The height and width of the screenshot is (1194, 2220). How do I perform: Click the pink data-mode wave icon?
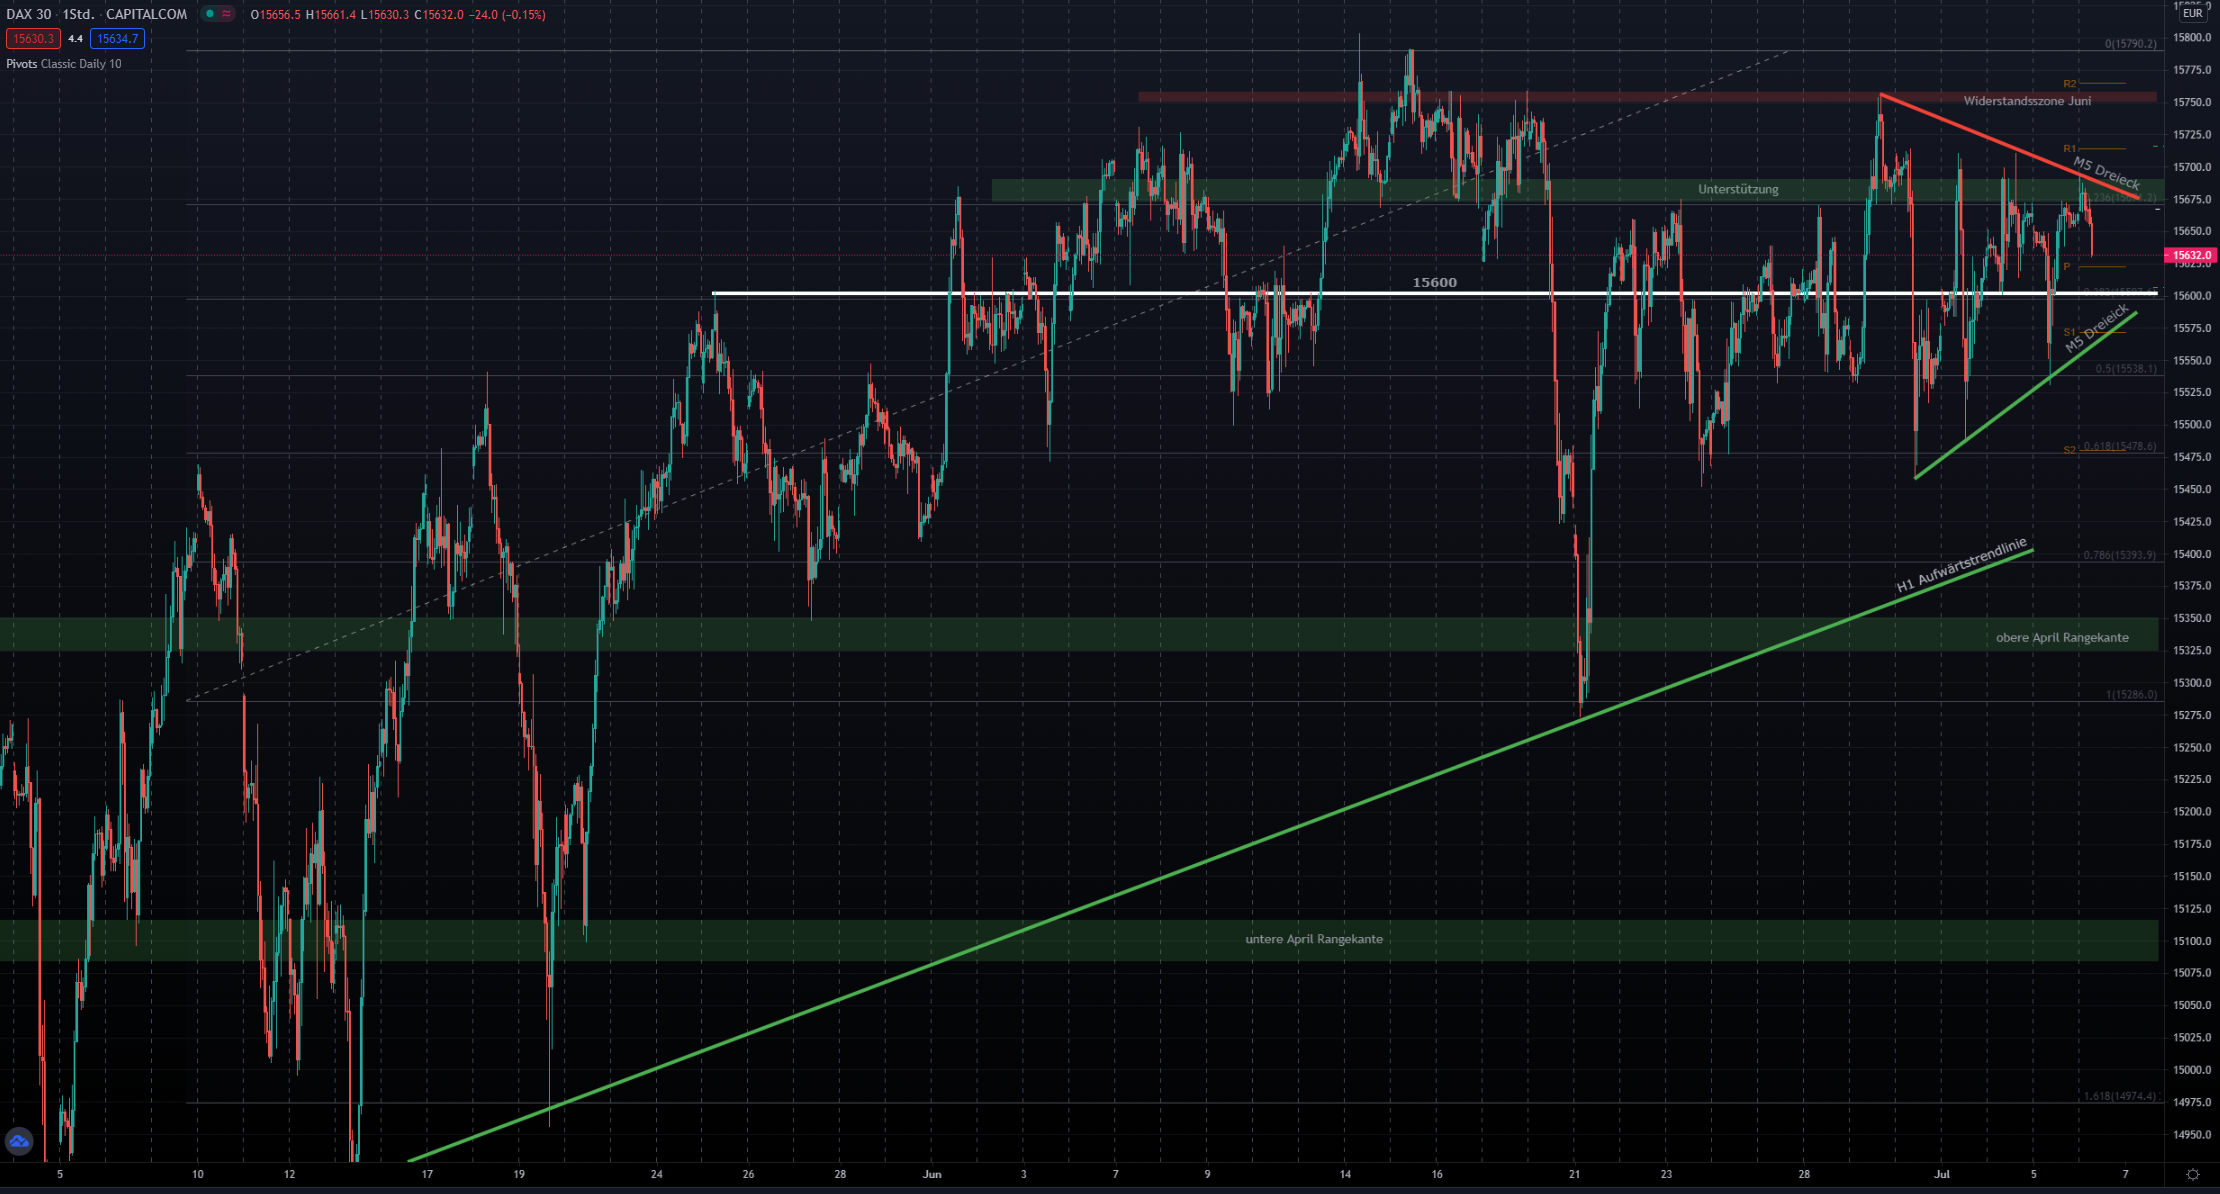click(x=227, y=14)
